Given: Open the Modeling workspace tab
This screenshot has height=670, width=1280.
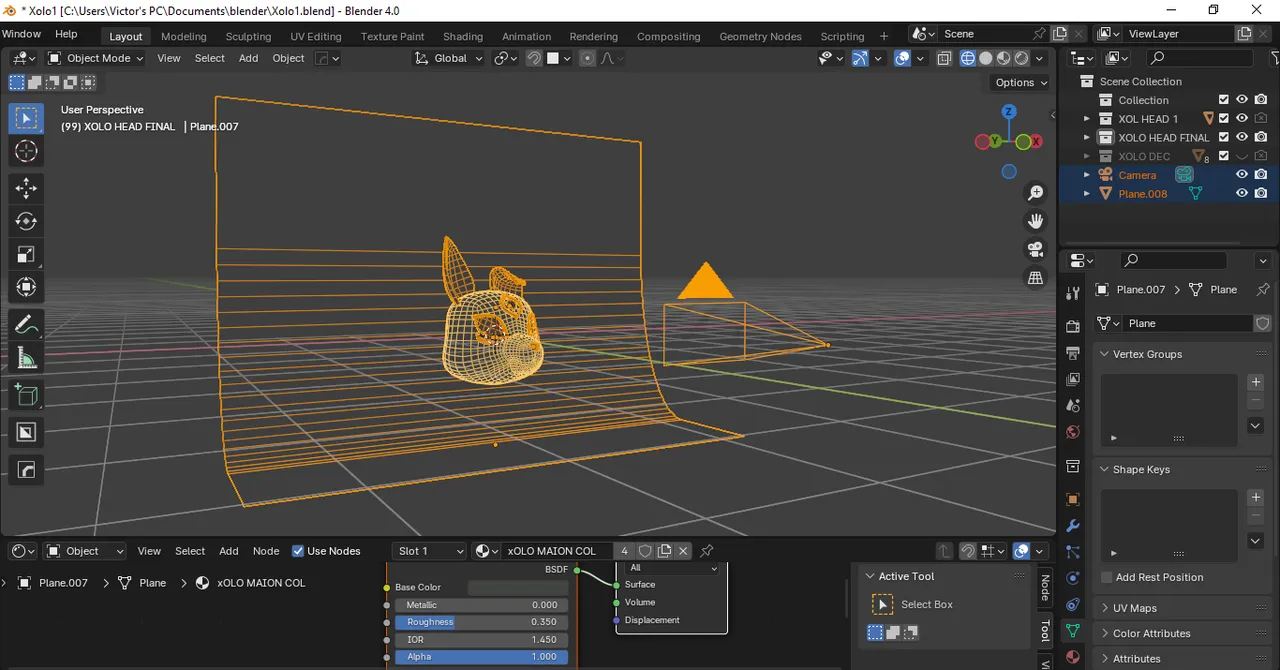Looking at the screenshot, I should coord(183,36).
